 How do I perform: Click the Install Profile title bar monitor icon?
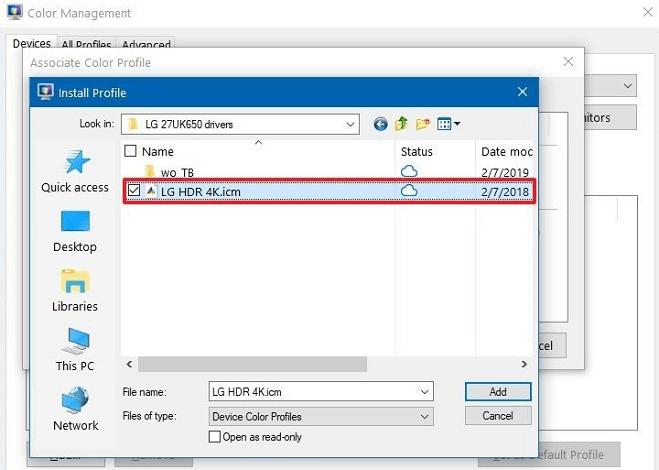point(45,92)
